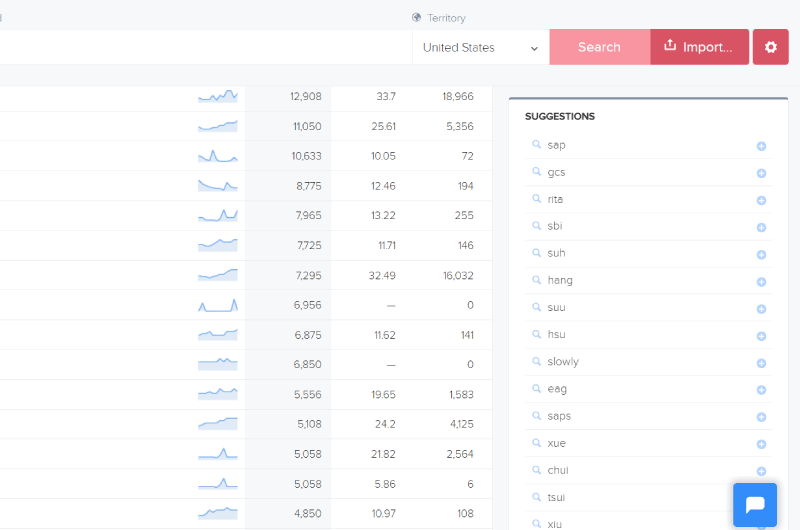Click the value 5,108 in the table
Image resolution: width=800 pixels, height=530 pixels.
point(309,424)
